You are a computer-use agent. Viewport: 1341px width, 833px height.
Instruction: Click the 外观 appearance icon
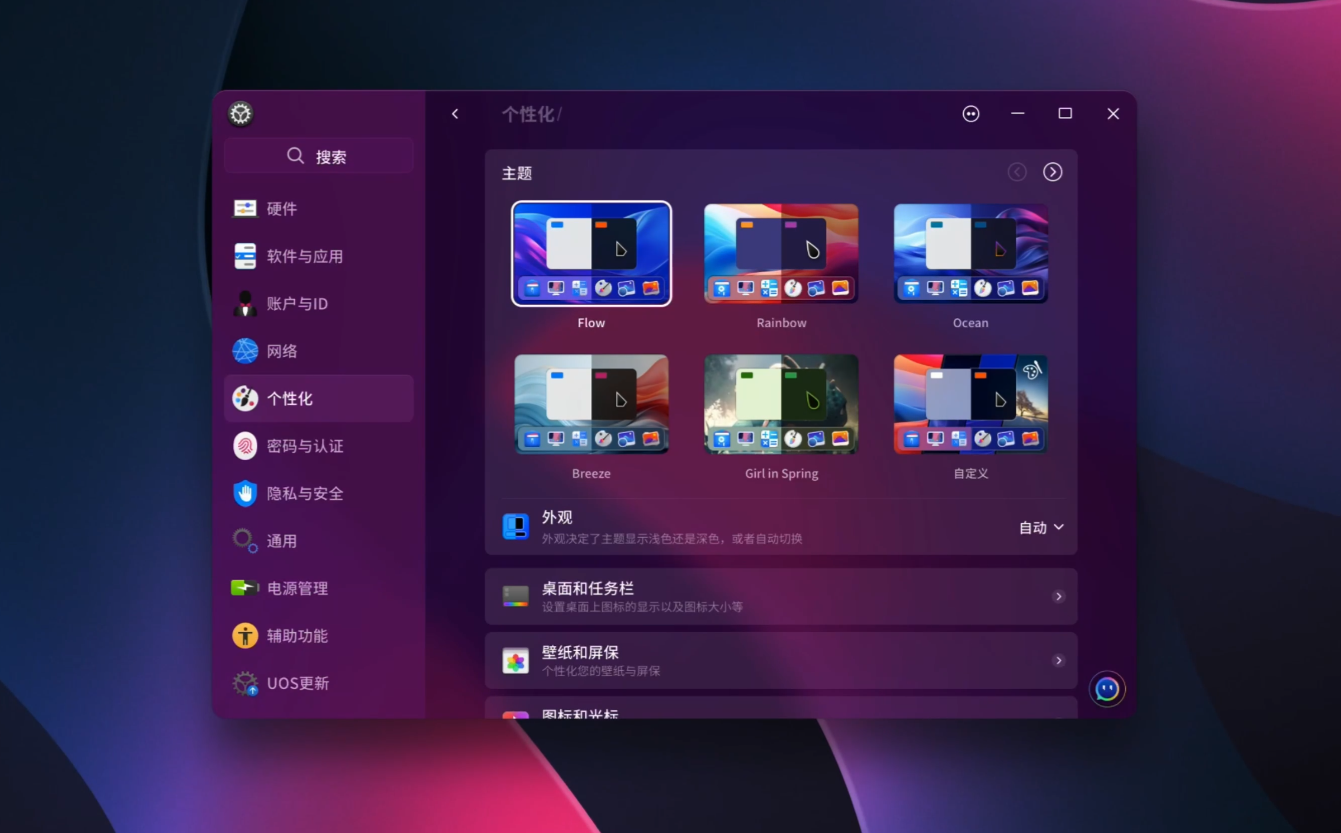click(515, 527)
